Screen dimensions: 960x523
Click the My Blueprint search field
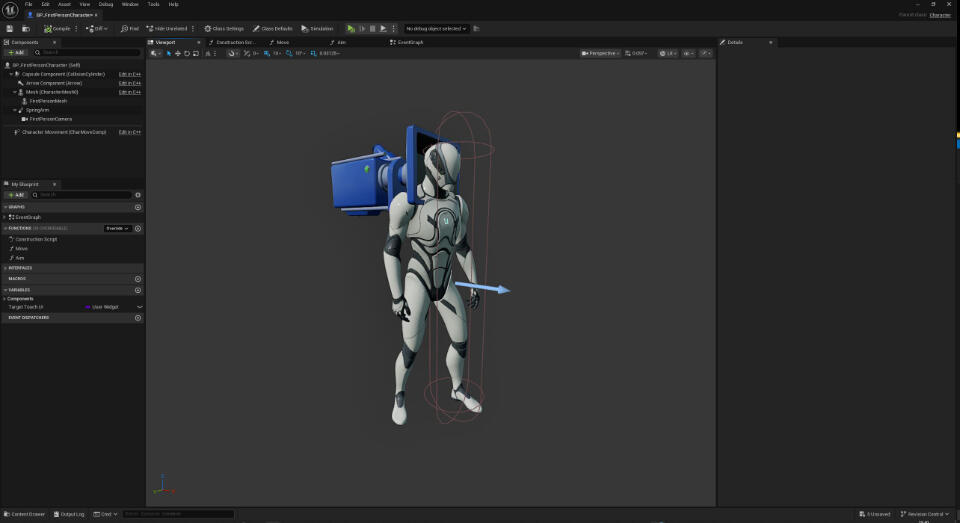[x=81, y=195]
